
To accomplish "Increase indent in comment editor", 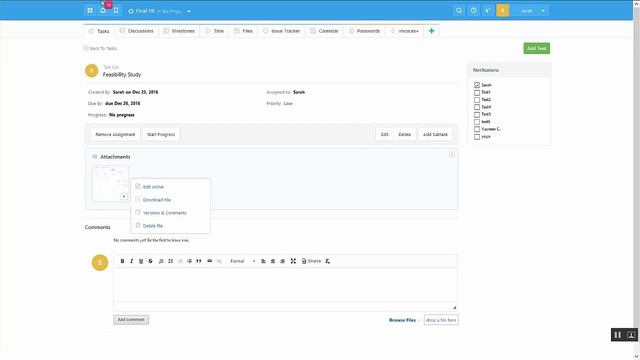I will coord(189,261).
